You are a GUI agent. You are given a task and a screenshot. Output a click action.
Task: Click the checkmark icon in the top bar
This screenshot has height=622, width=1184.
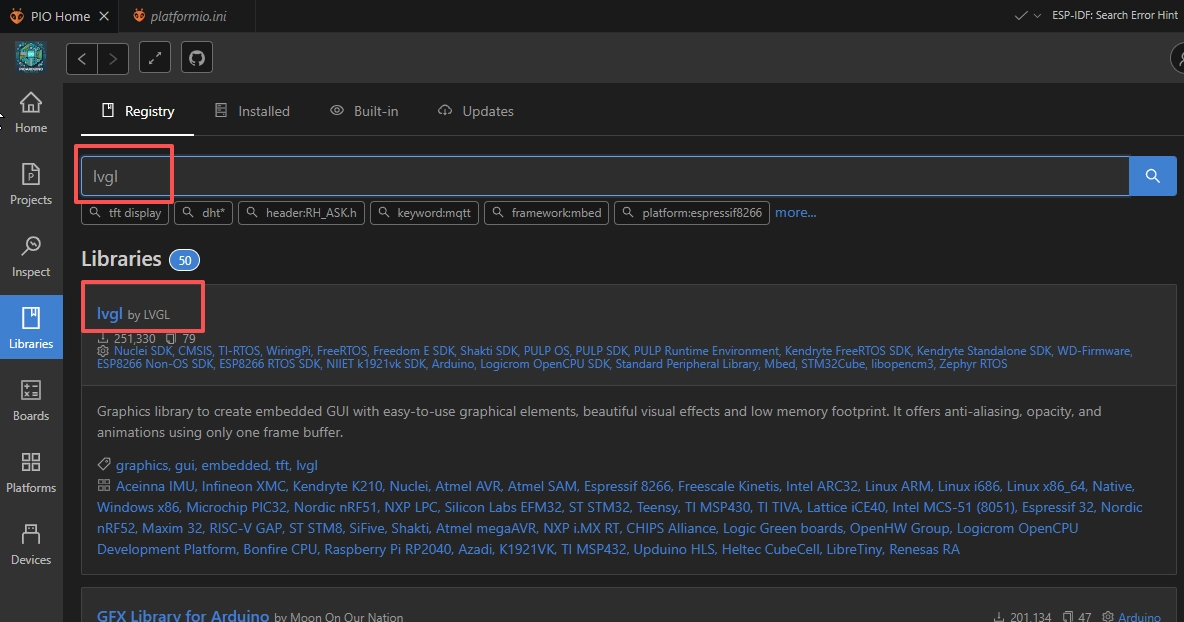coord(1021,16)
